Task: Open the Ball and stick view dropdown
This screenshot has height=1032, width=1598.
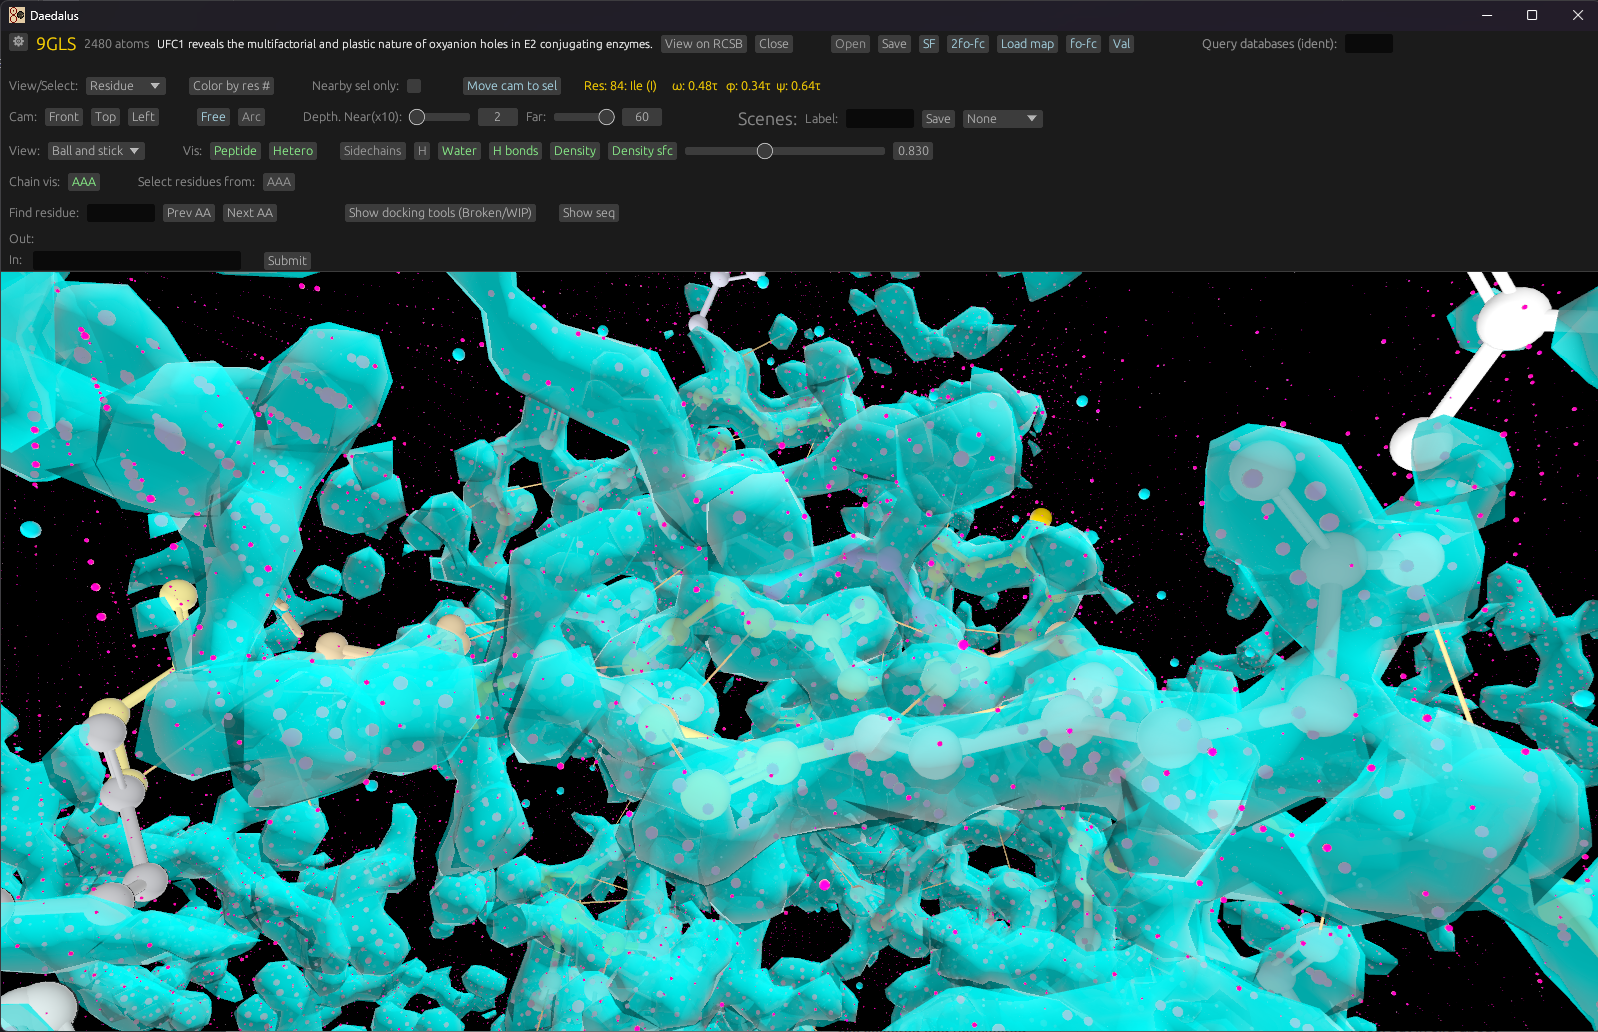Action: click(96, 151)
